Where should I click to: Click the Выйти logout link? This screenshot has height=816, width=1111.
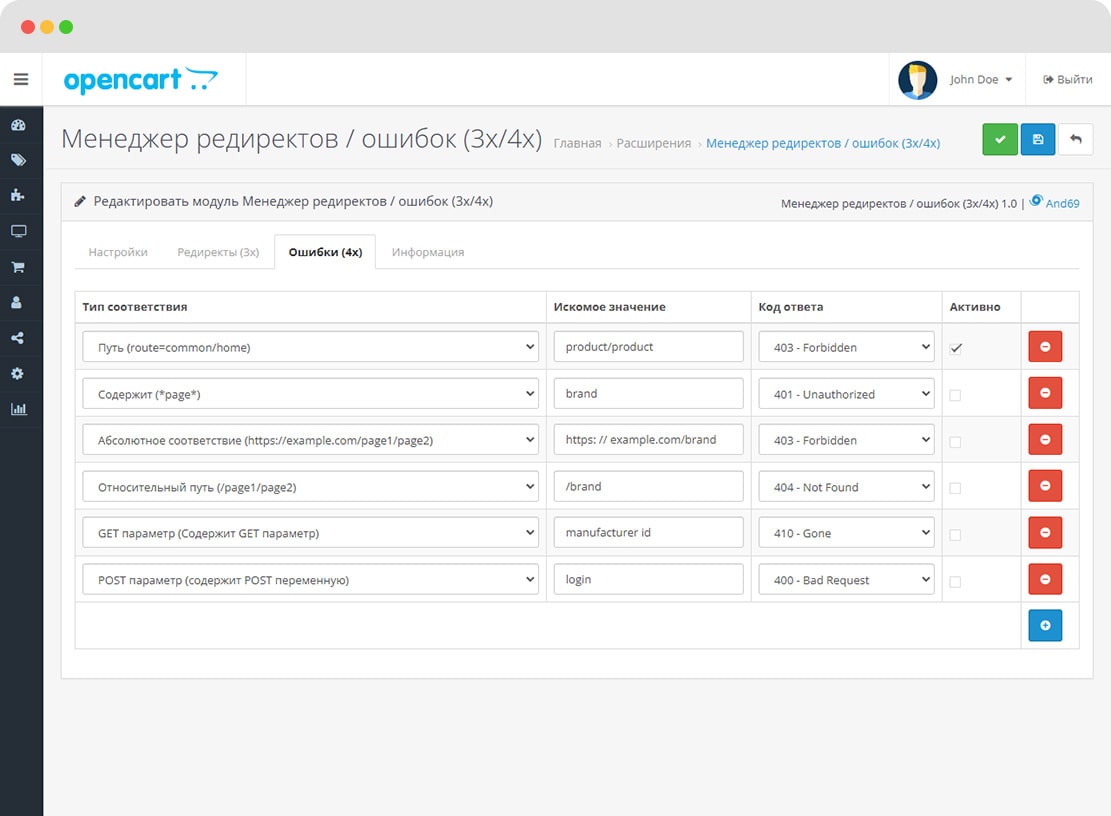pos(1068,79)
